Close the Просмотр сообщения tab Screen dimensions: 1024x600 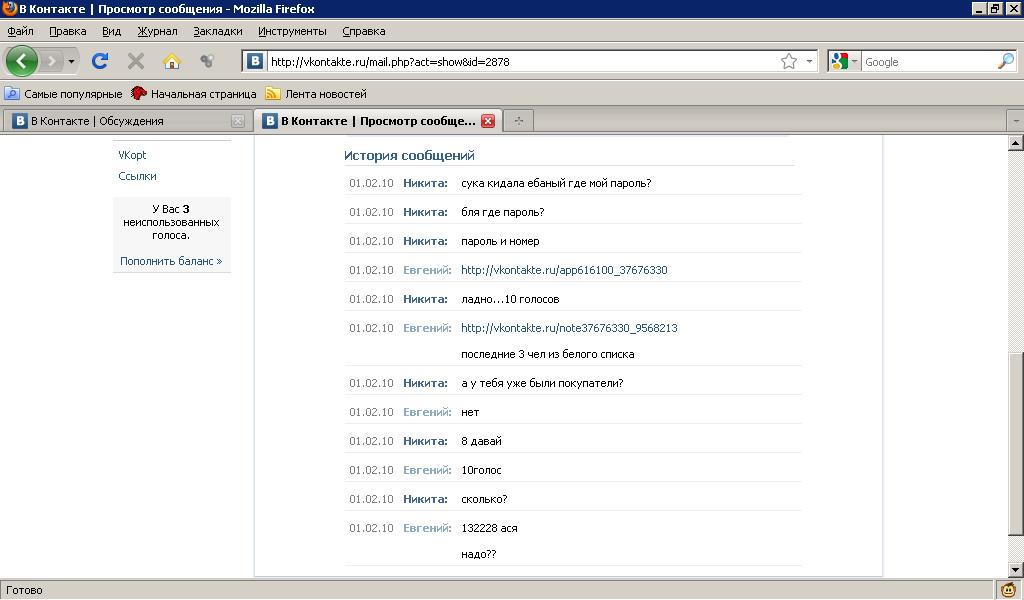coord(488,121)
